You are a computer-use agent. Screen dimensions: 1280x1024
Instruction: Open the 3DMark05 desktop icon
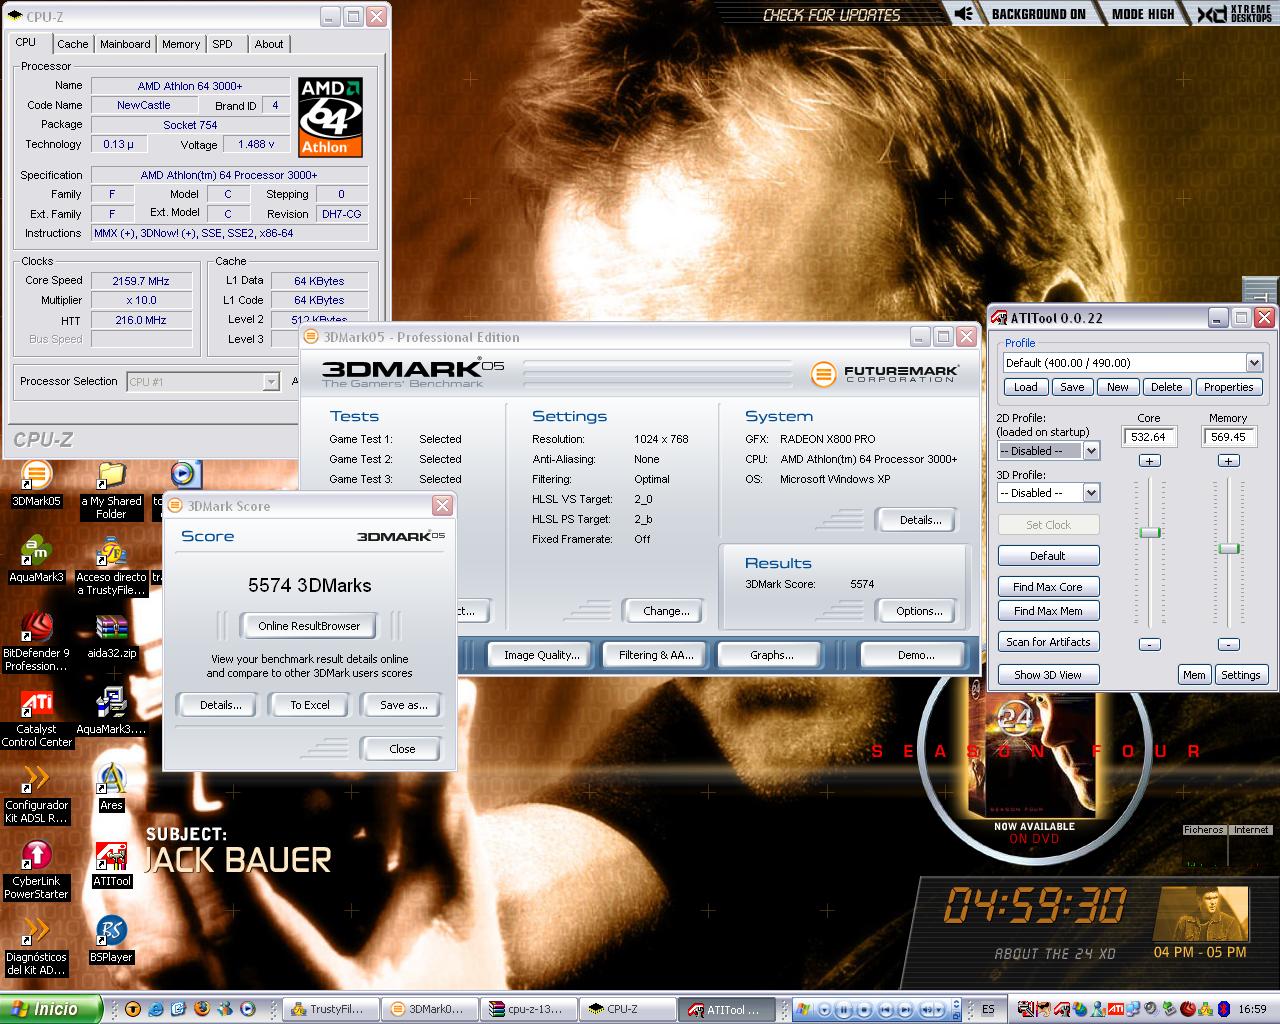click(36, 477)
